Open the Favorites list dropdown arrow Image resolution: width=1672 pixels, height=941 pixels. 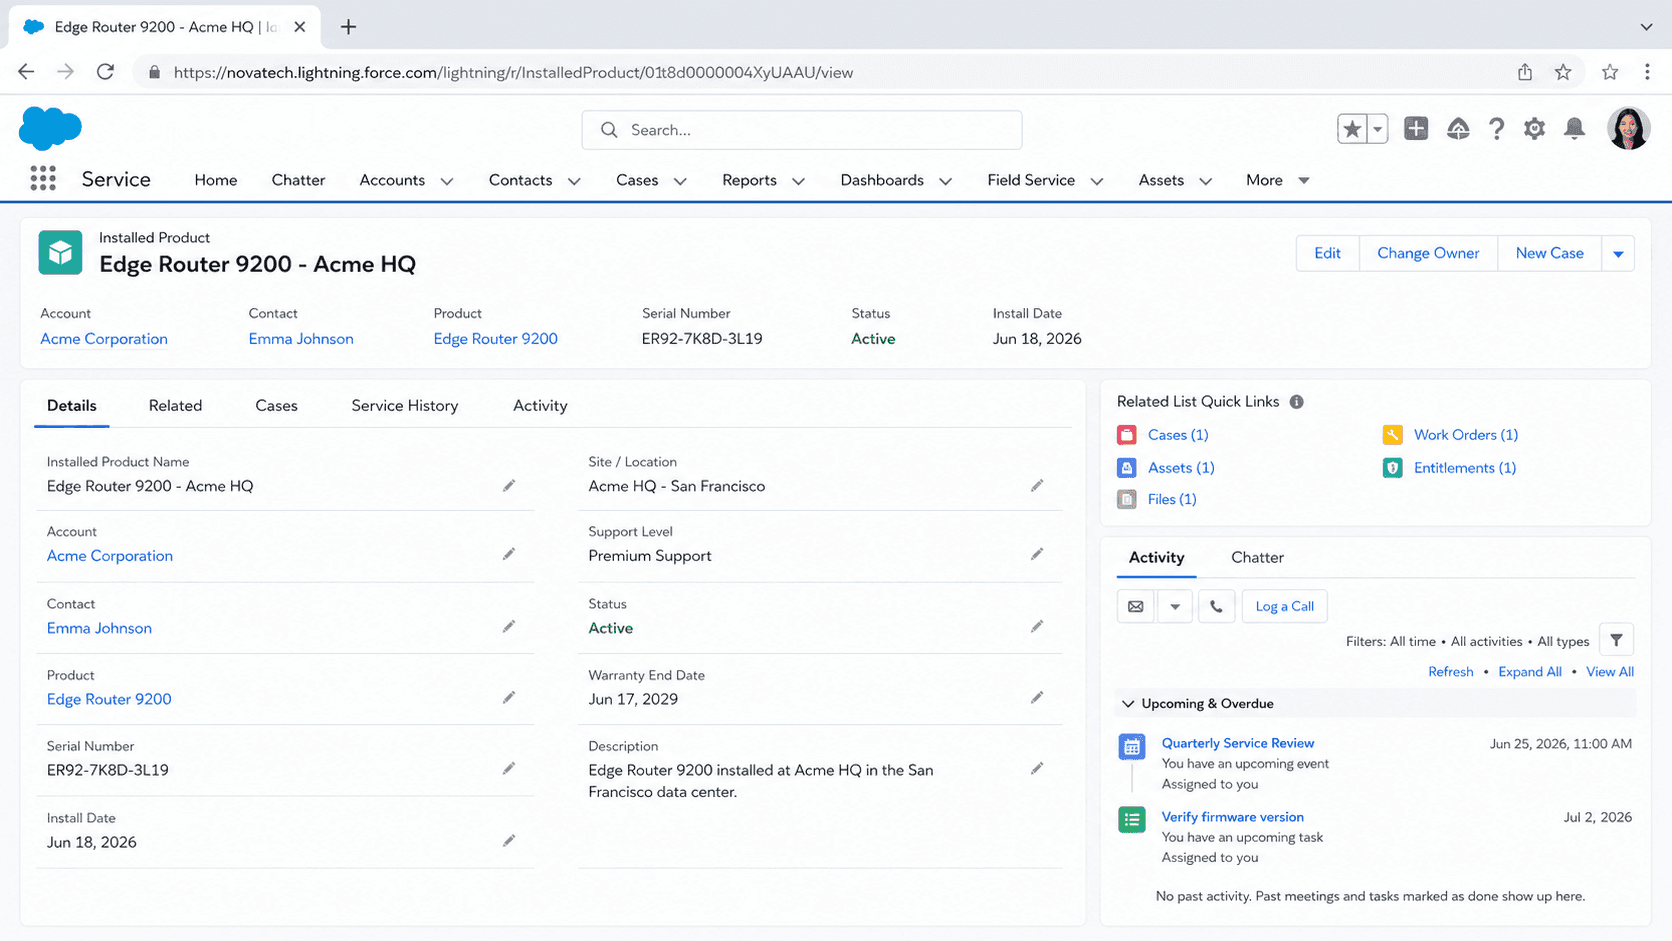pyautogui.click(x=1377, y=129)
